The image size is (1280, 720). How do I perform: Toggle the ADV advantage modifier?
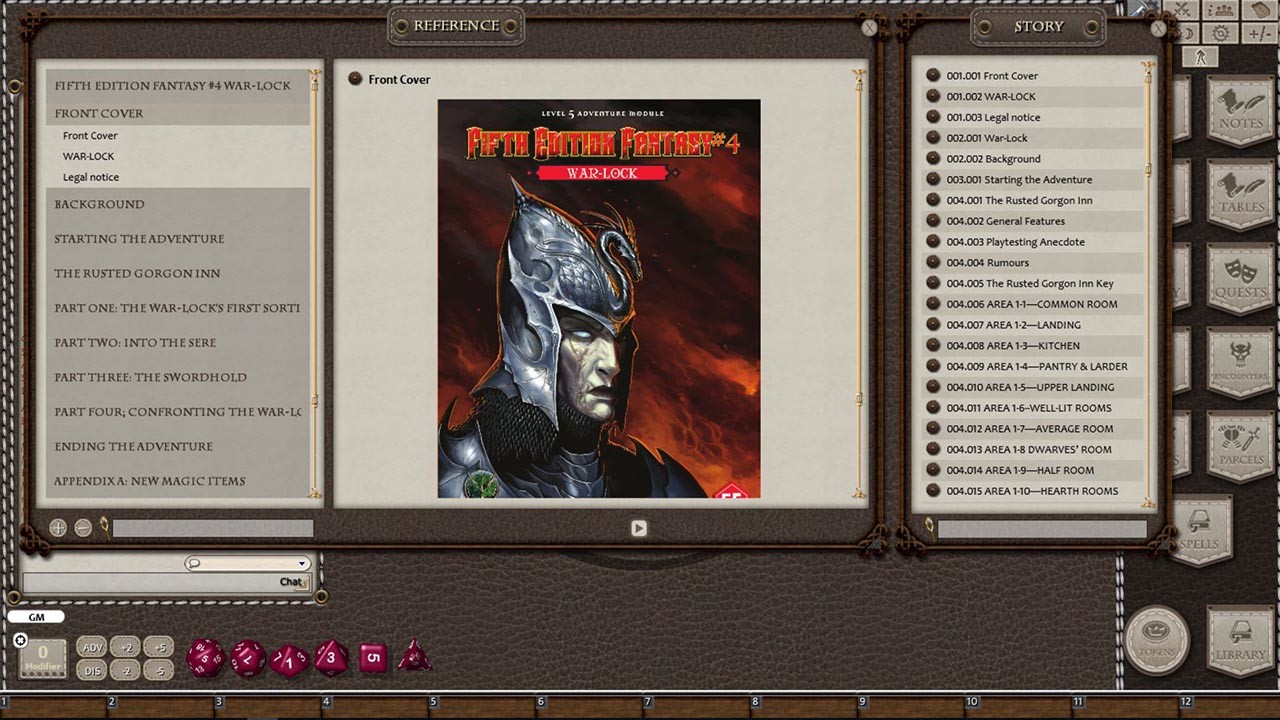pyautogui.click(x=91, y=647)
